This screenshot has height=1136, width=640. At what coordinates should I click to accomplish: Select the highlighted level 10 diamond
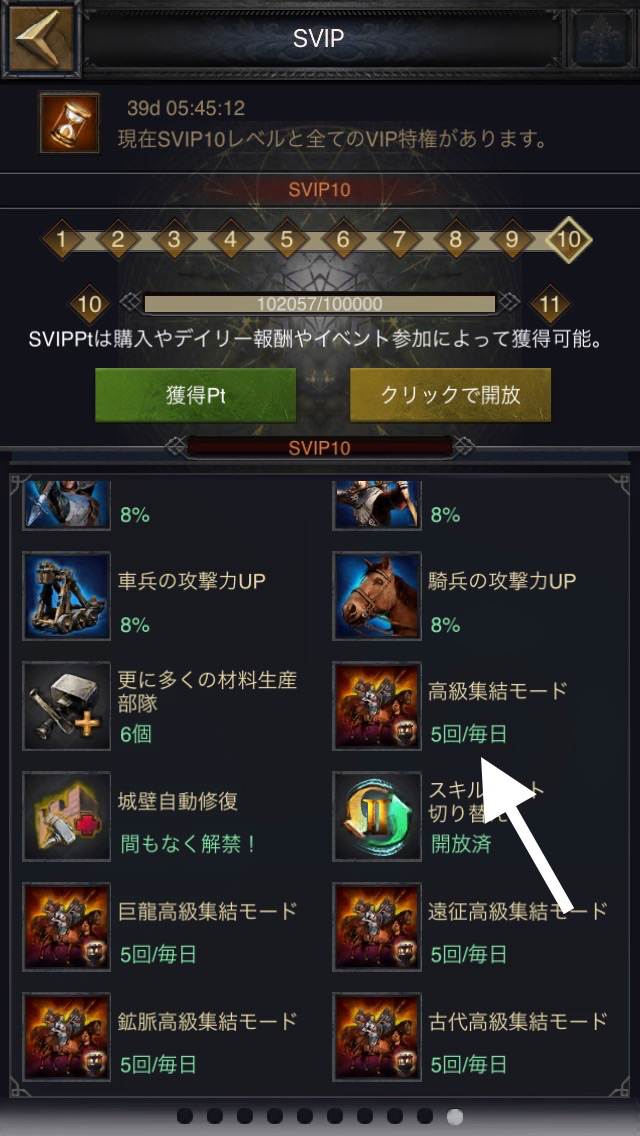coord(569,239)
